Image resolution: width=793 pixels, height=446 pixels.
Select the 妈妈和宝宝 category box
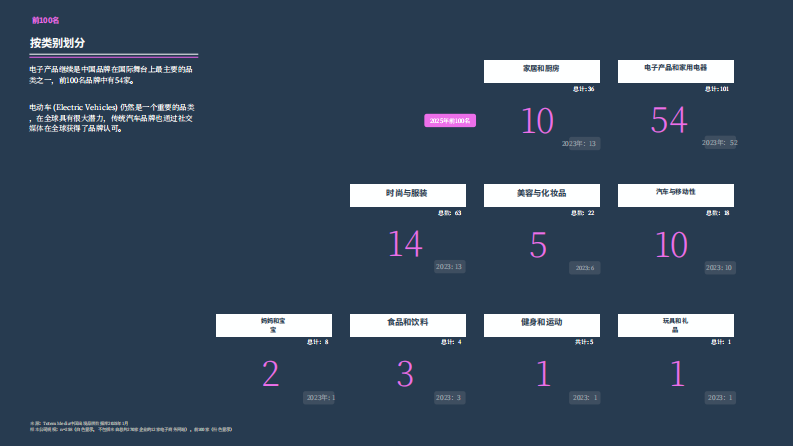pyautogui.click(x=273, y=325)
